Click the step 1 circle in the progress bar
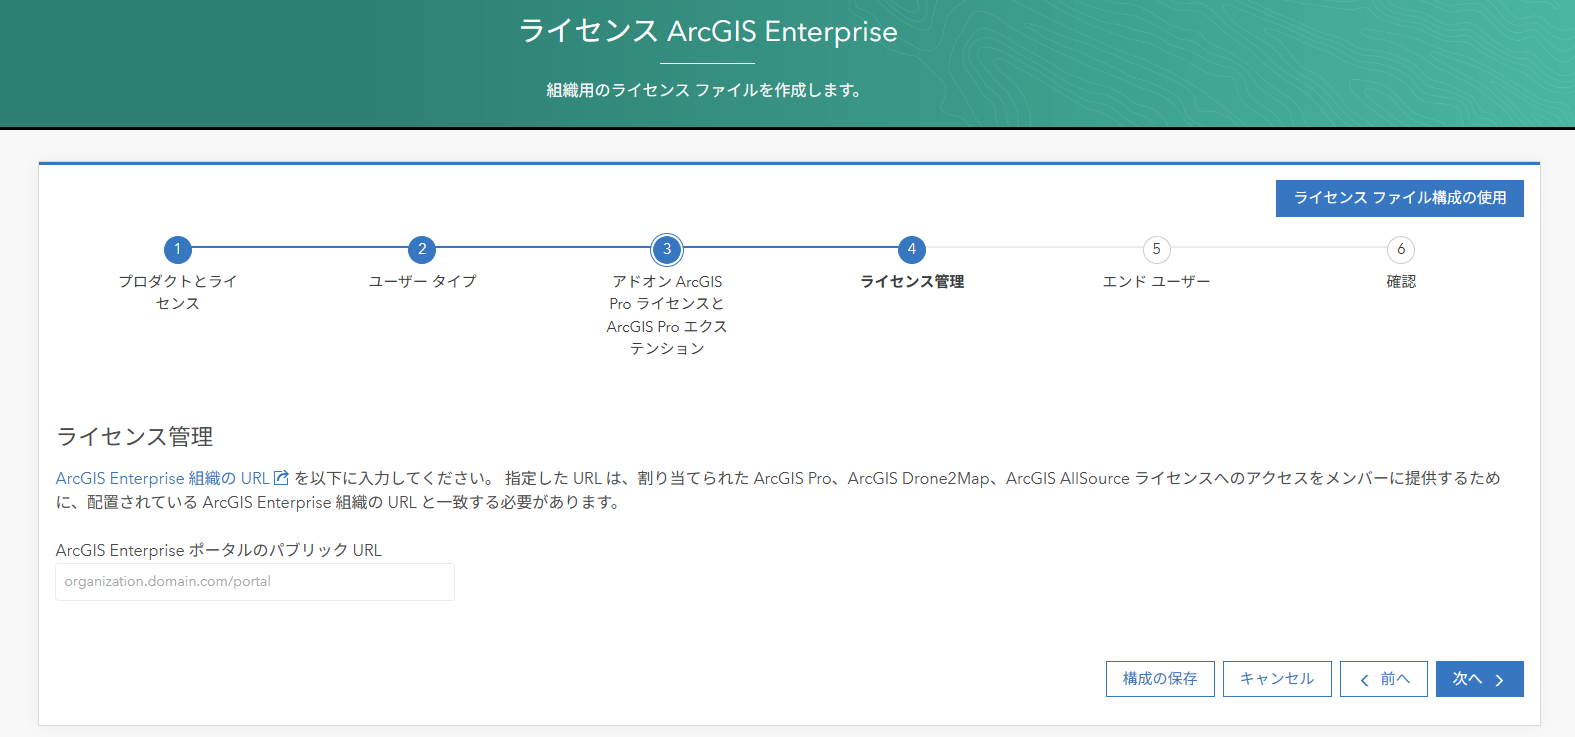The image size is (1575, 737). (x=178, y=249)
